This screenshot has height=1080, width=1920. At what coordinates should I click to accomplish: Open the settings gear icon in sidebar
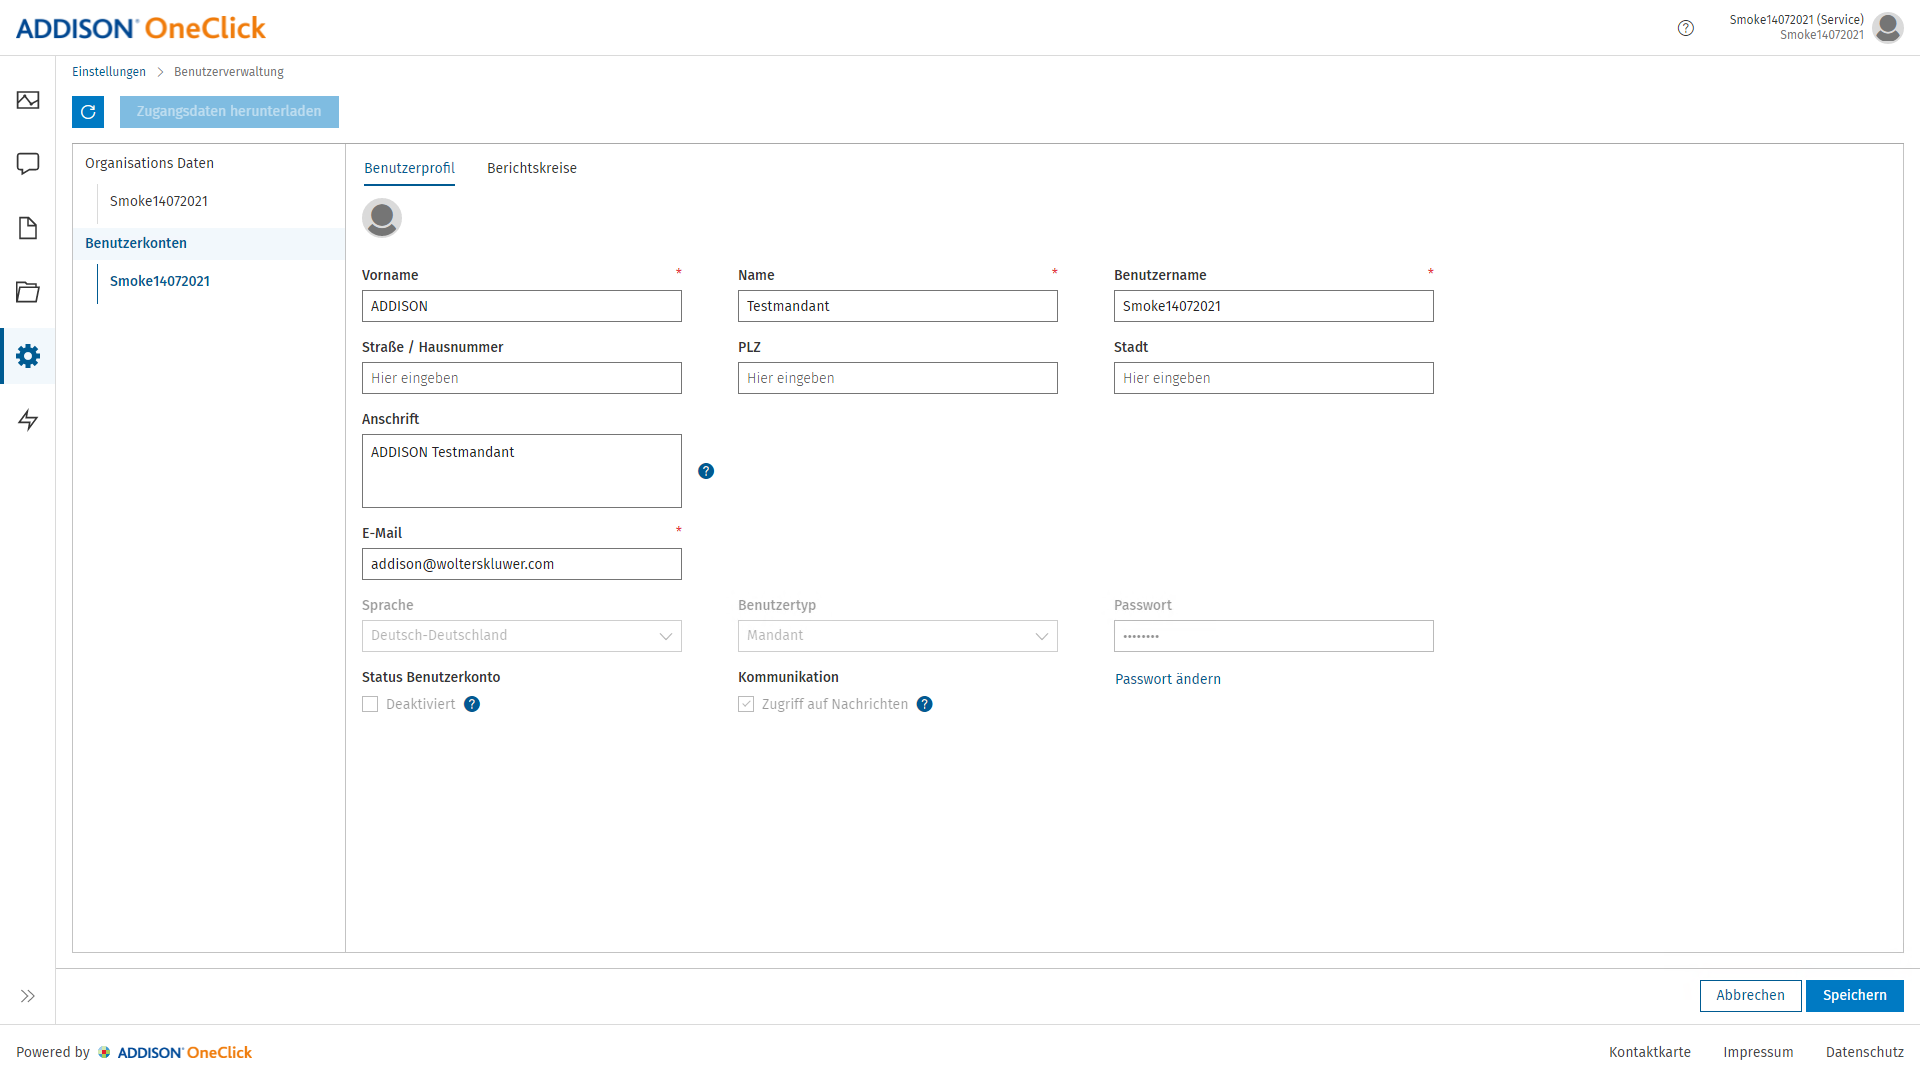[28, 356]
